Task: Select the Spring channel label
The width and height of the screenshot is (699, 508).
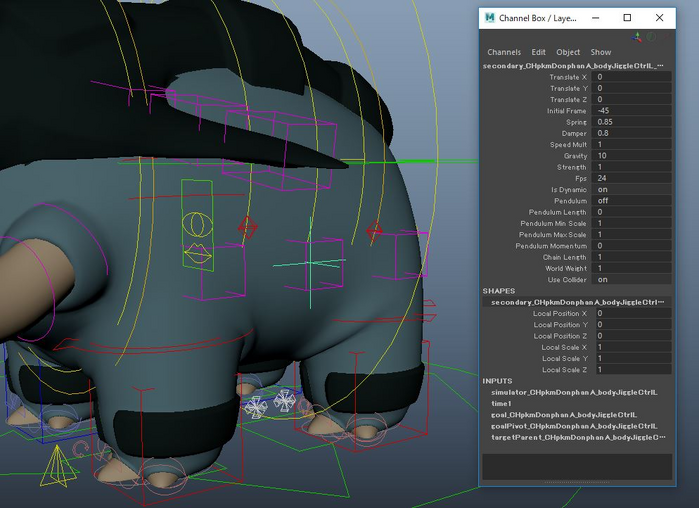Action: [576, 122]
